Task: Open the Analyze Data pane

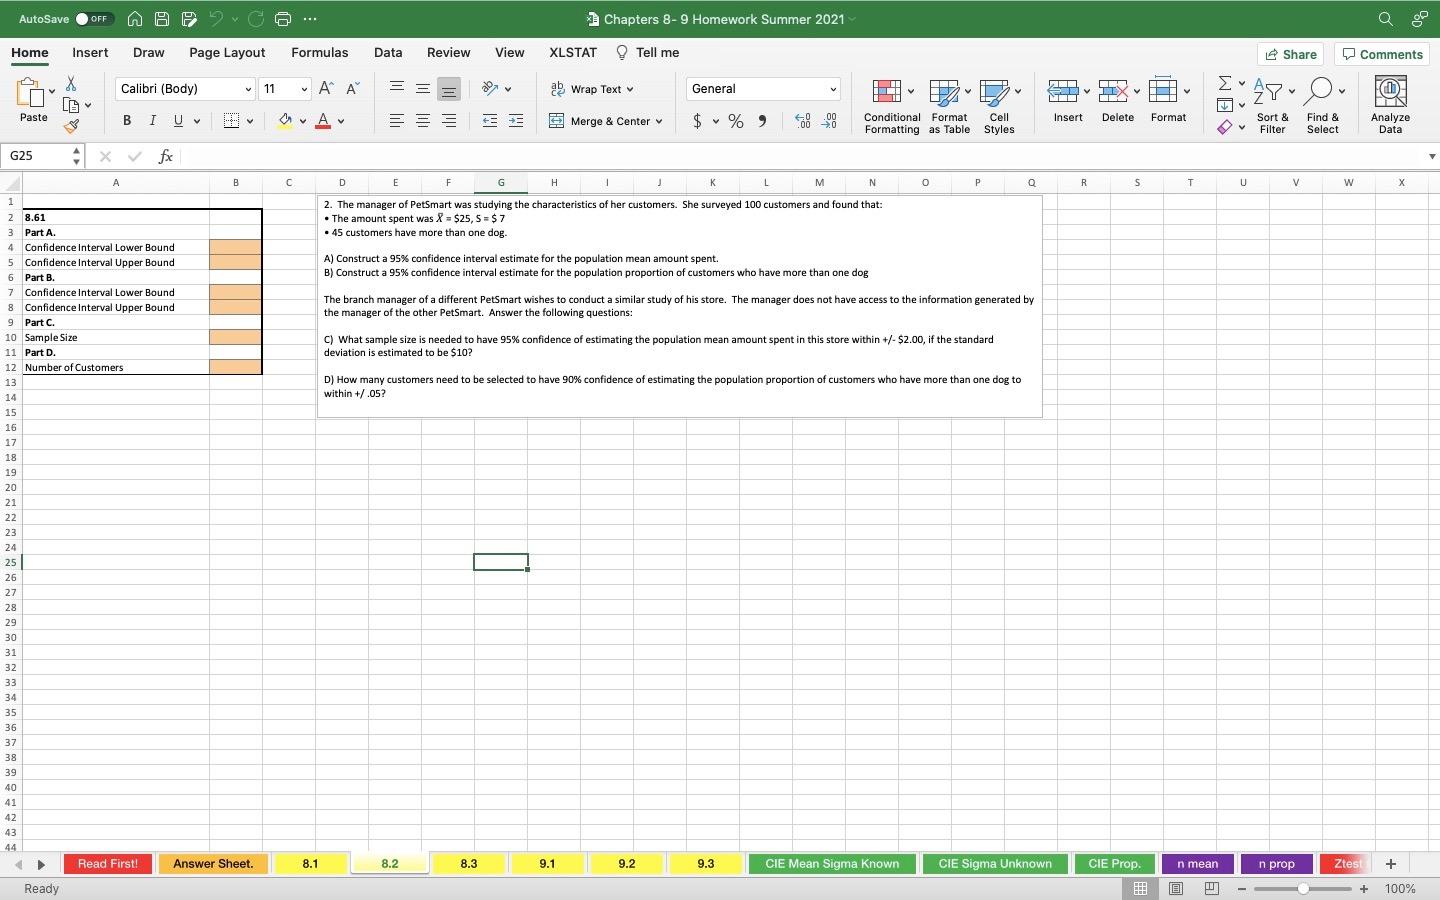Action: (1390, 103)
